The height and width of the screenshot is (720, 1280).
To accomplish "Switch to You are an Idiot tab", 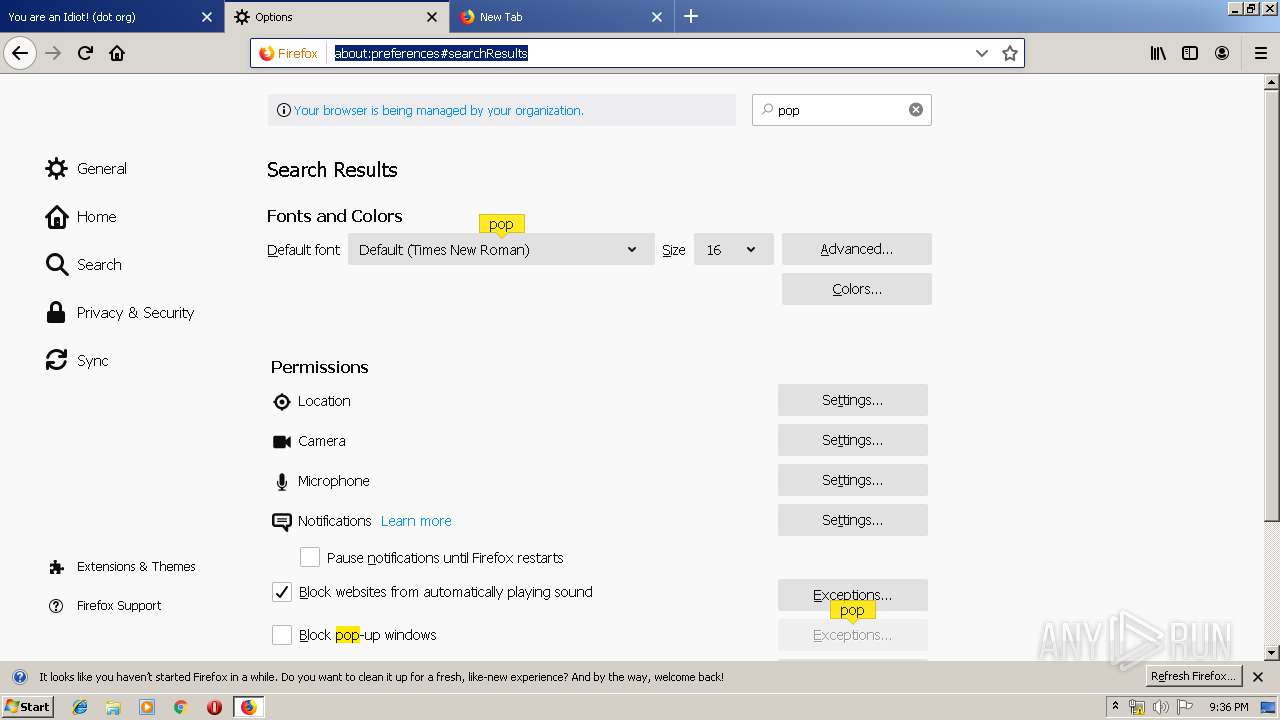I will [x=100, y=16].
